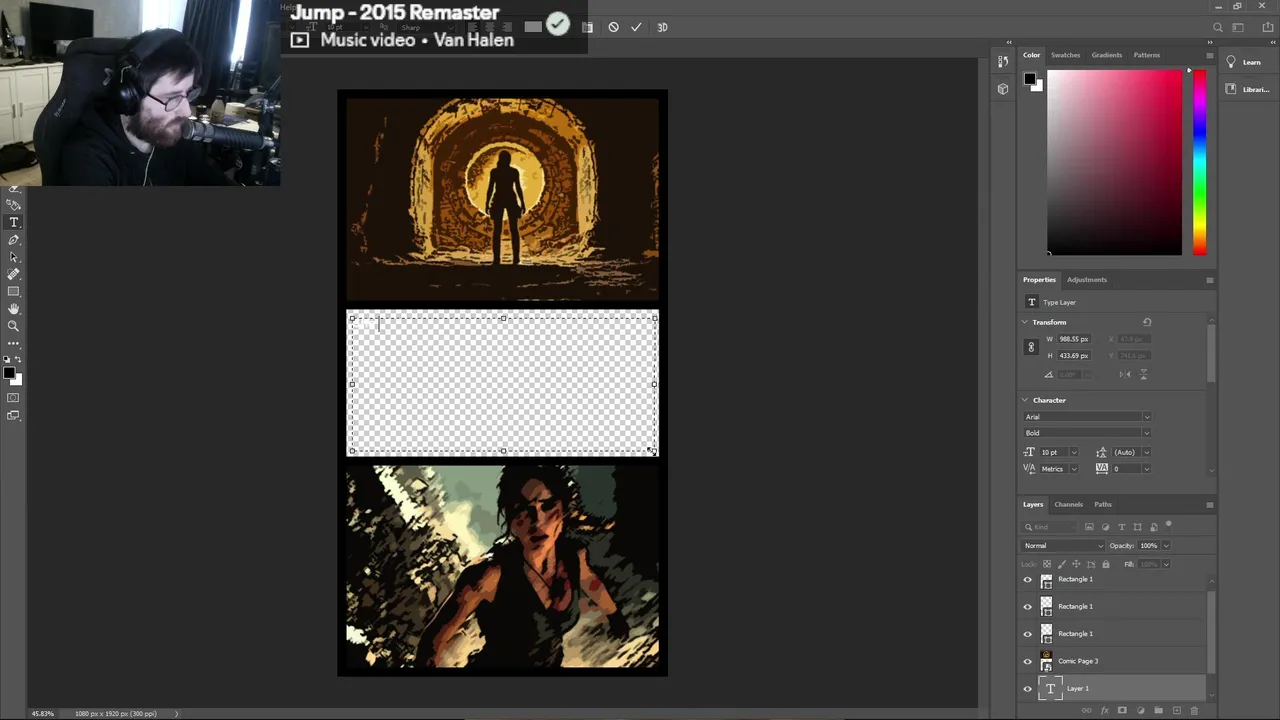Click the Quick Mask mode icon
This screenshot has width=1280, height=720.
[14, 398]
